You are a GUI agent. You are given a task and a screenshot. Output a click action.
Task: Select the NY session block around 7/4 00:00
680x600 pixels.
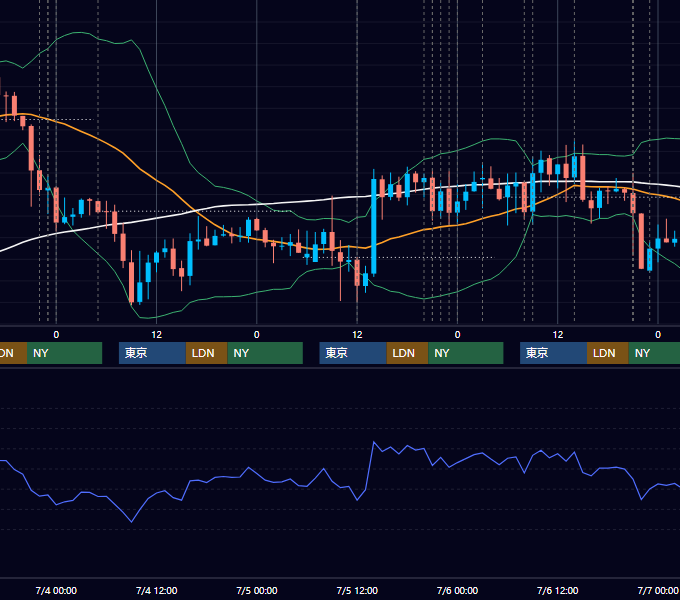(64, 353)
